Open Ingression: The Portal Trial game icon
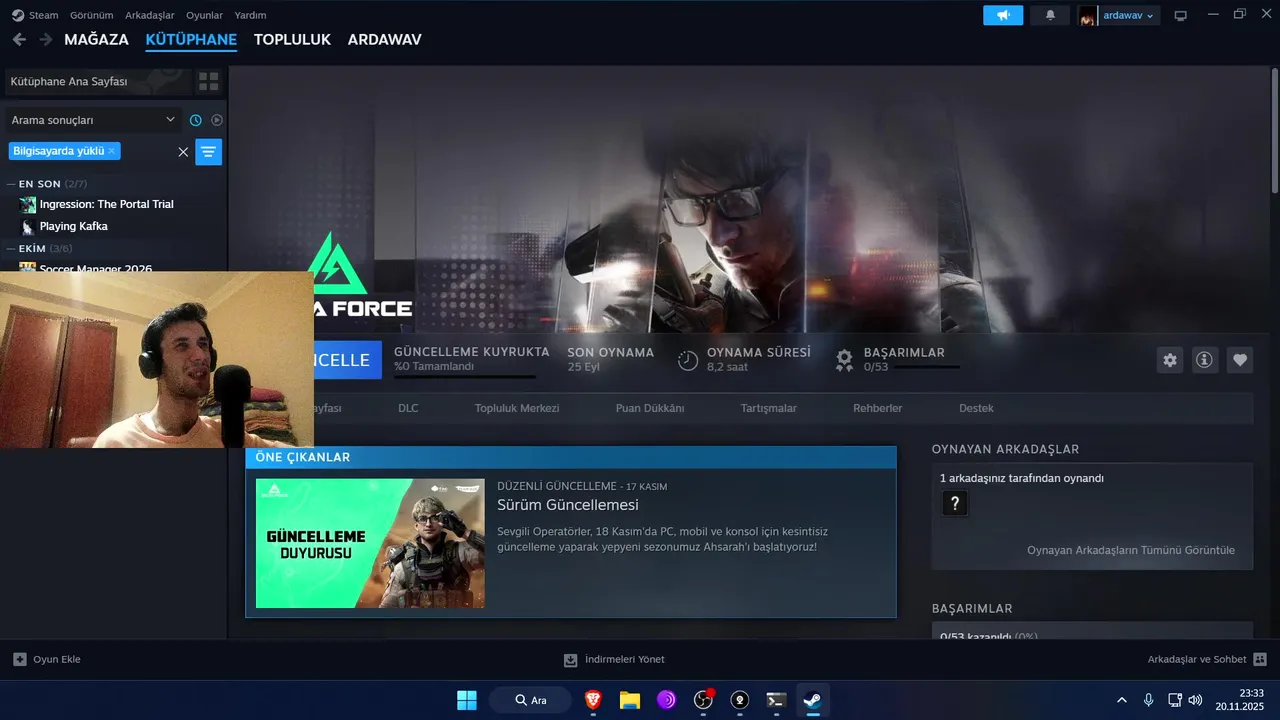This screenshot has width=1280, height=720. [x=28, y=204]
